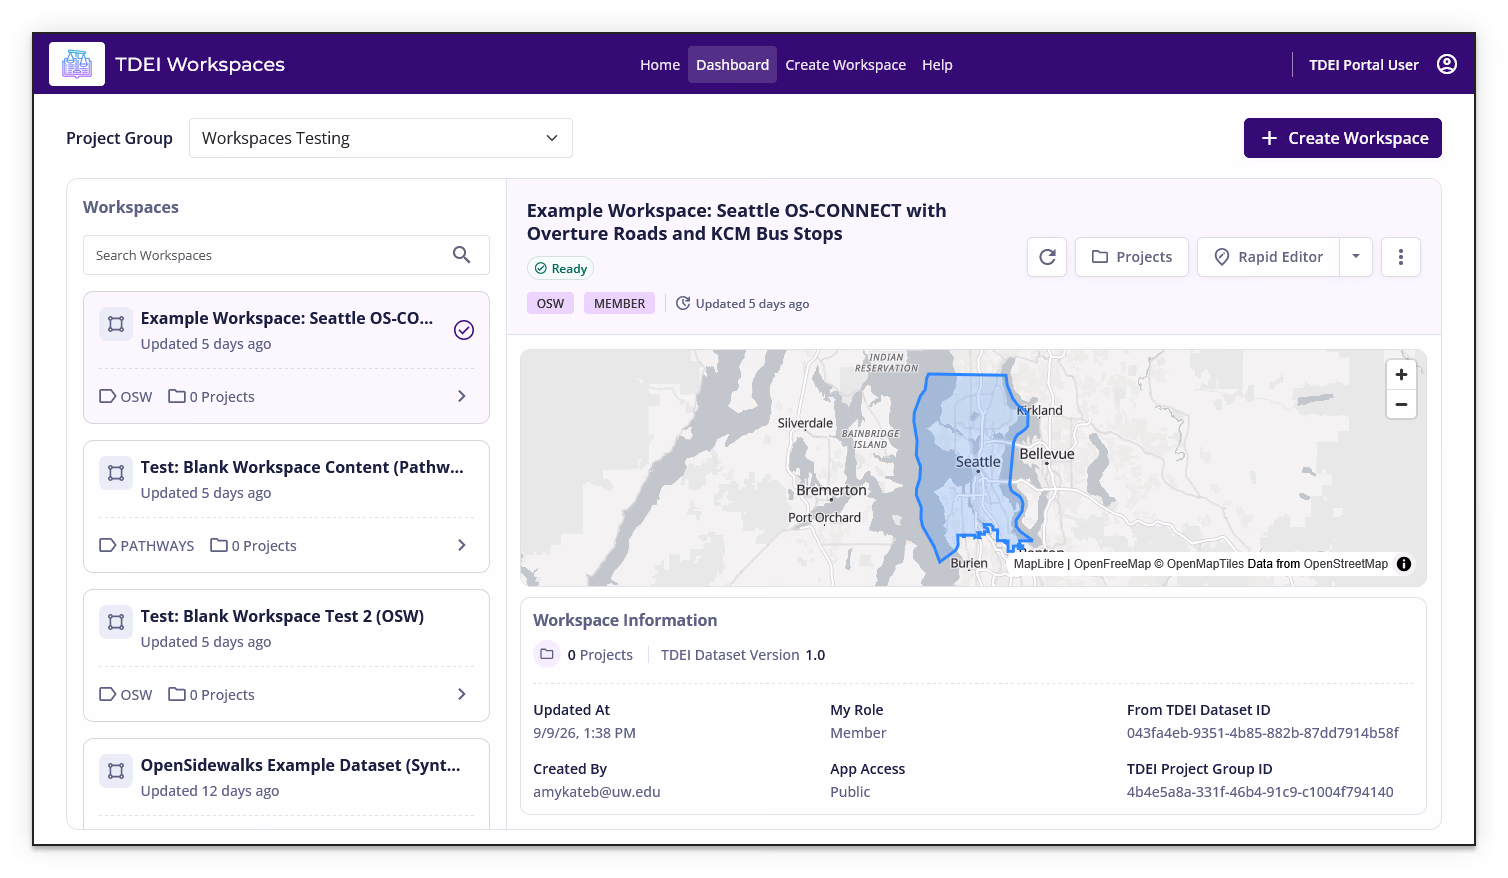
Task: Click the Ready status badge
Action: (x=560, y=268)
